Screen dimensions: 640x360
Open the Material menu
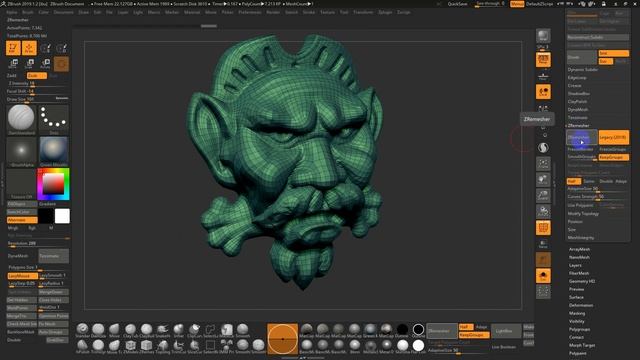[x=192, y=12]
